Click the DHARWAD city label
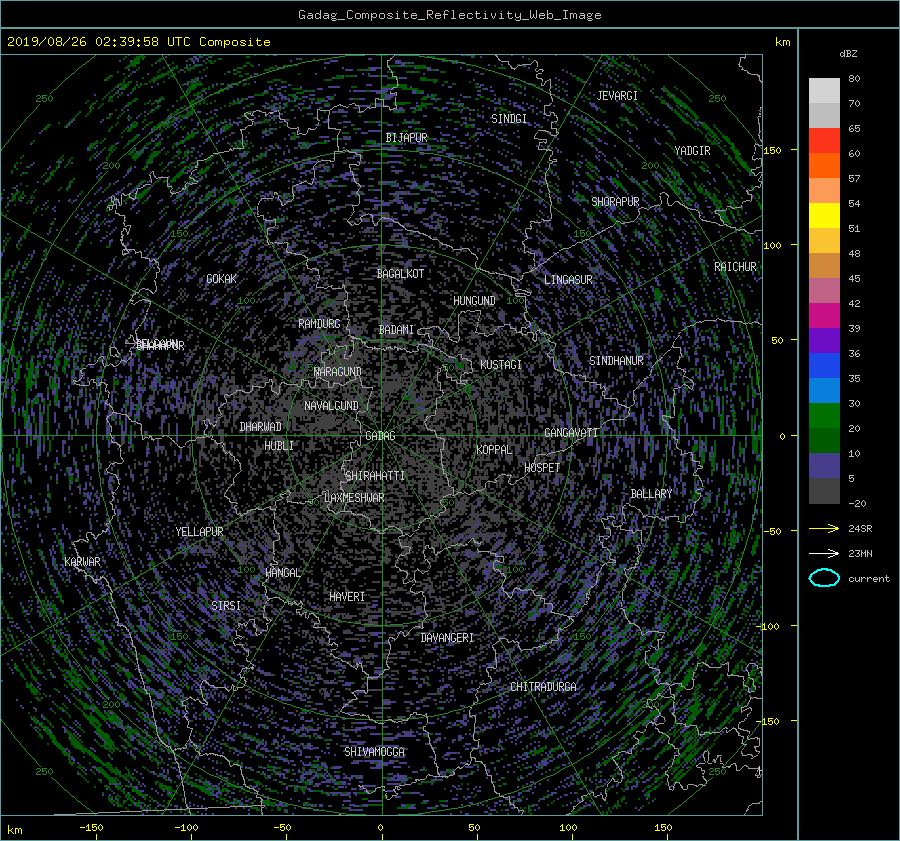Screen dimensions: 900x841 tap(261, 427)
